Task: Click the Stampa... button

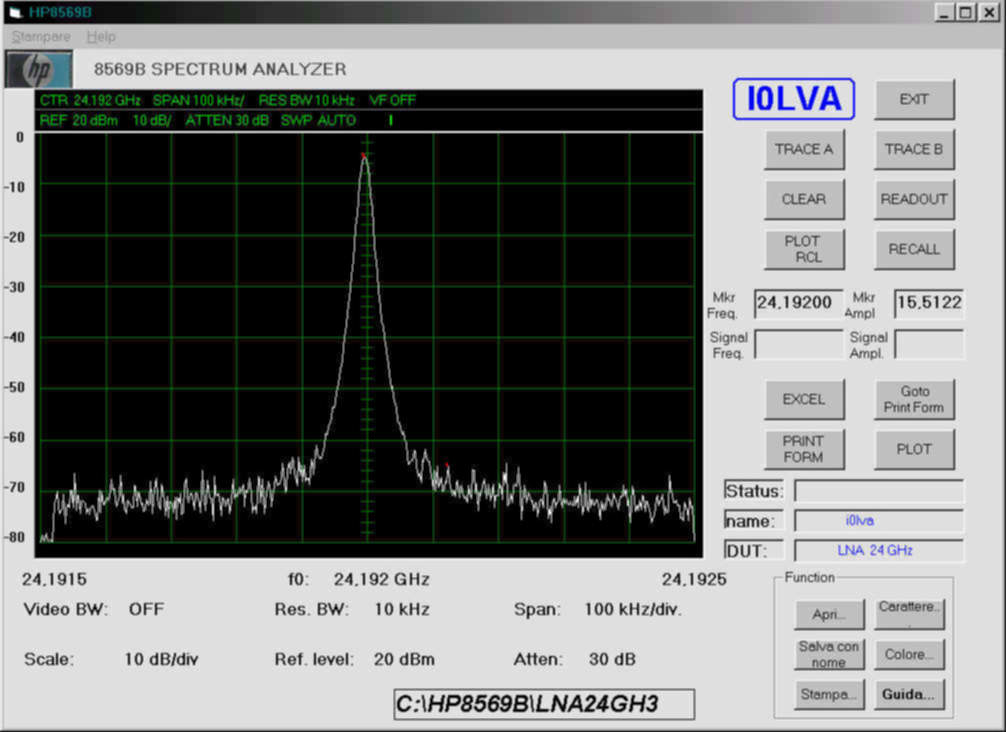Action: [829, 694]
